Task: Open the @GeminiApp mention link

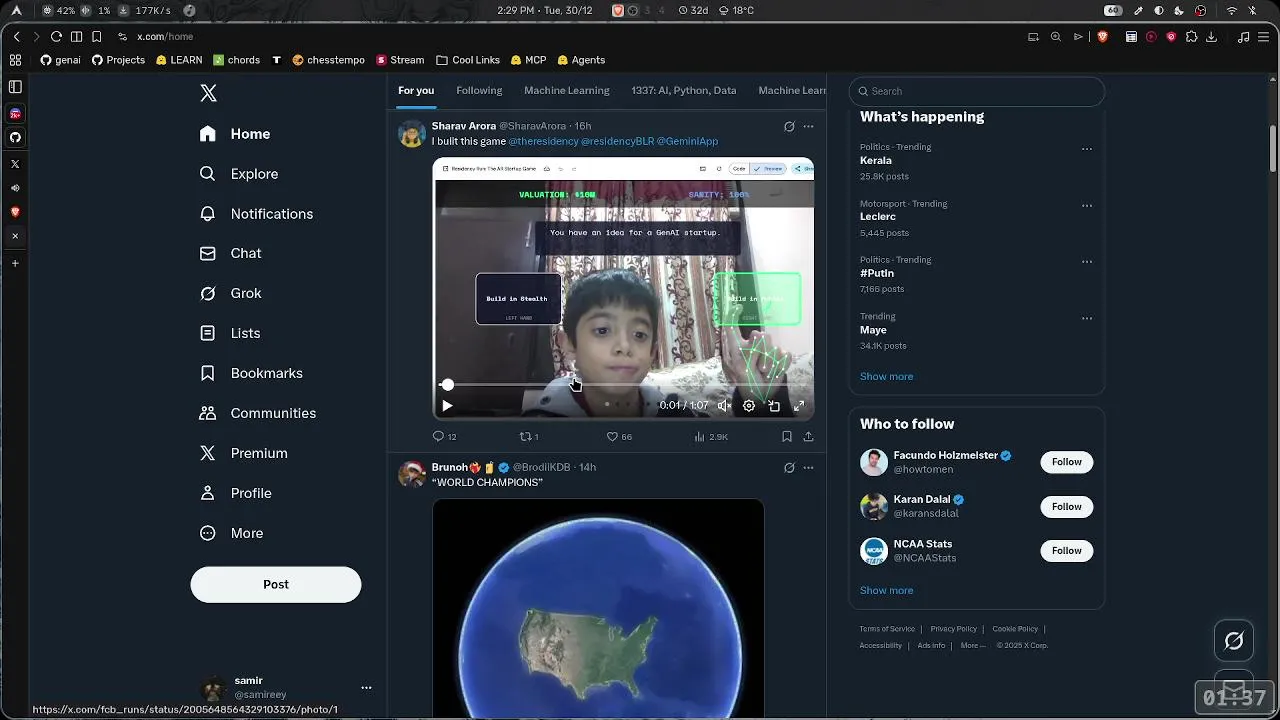Action: click(687, 141)
